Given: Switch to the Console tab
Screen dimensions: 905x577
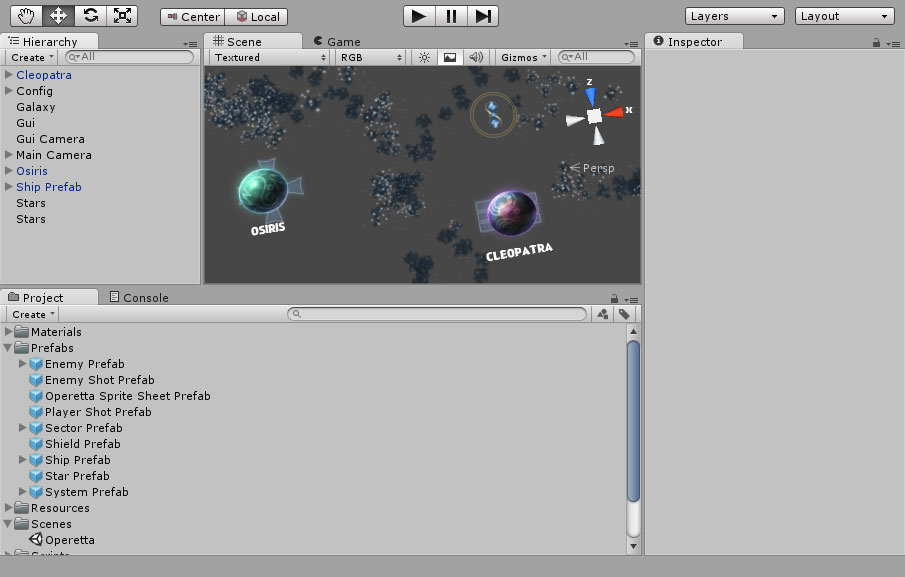Looking at the screenshot, I should tap(139, 297).
